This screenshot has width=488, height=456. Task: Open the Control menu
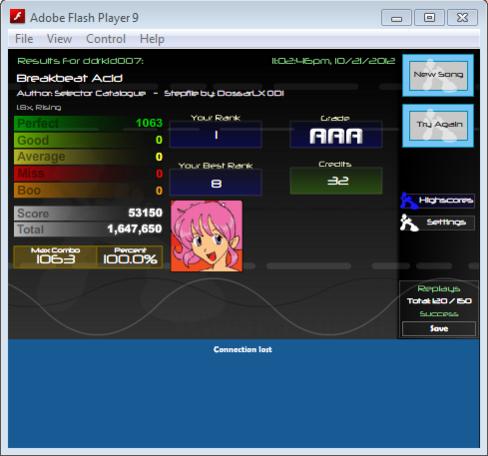106,39
